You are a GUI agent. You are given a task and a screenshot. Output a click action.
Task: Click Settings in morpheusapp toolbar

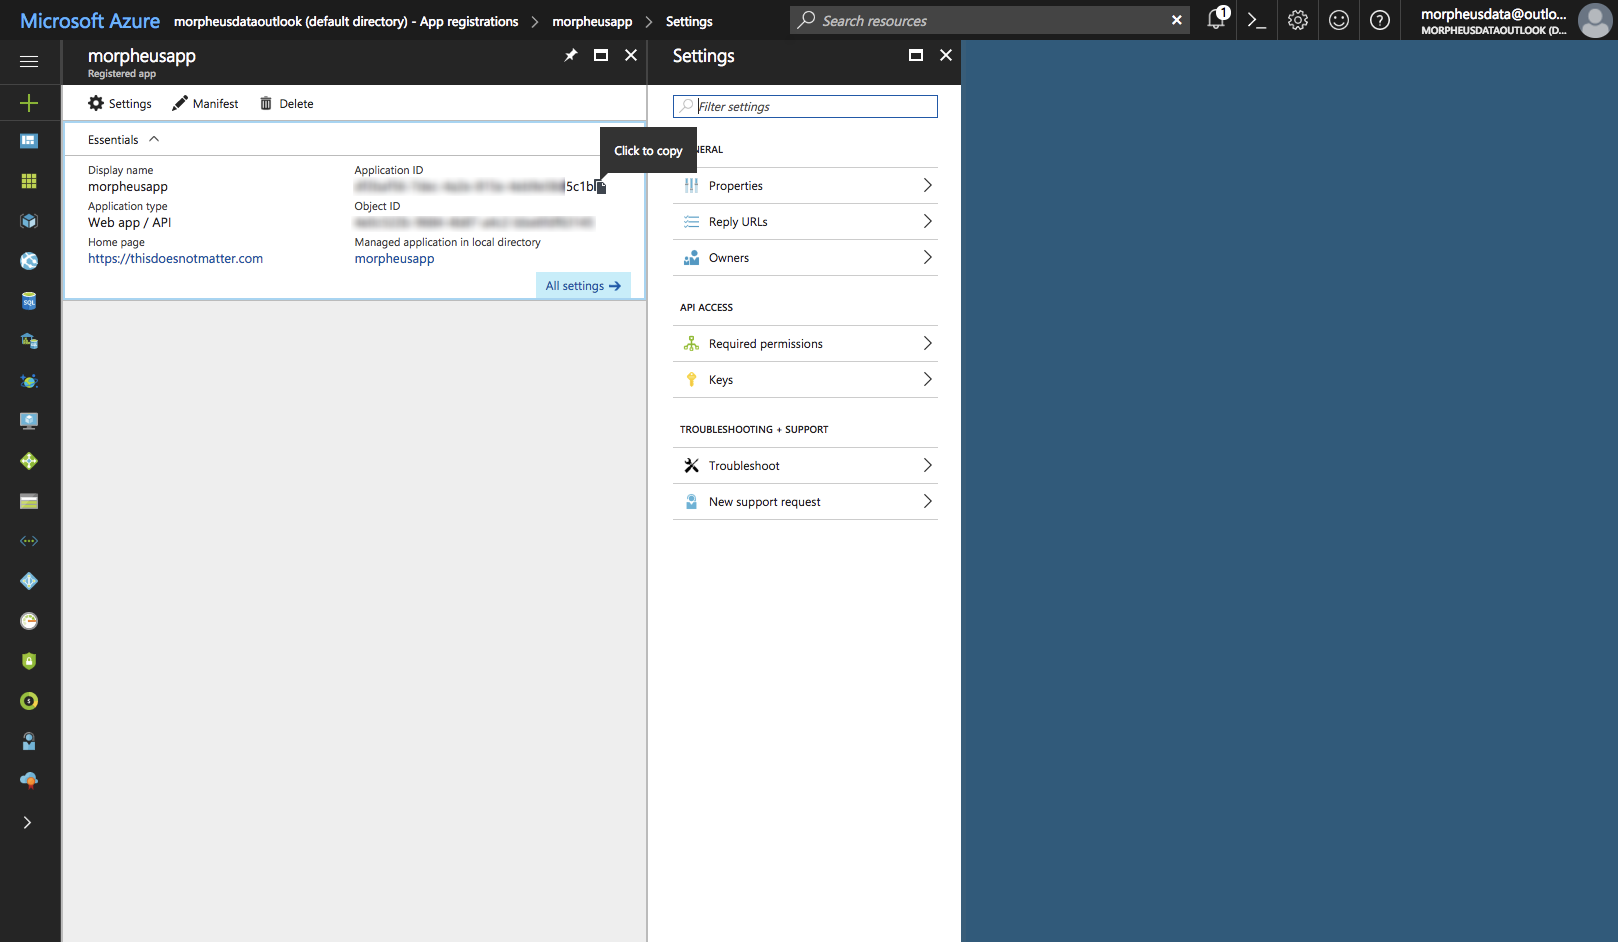pos(120,103)
